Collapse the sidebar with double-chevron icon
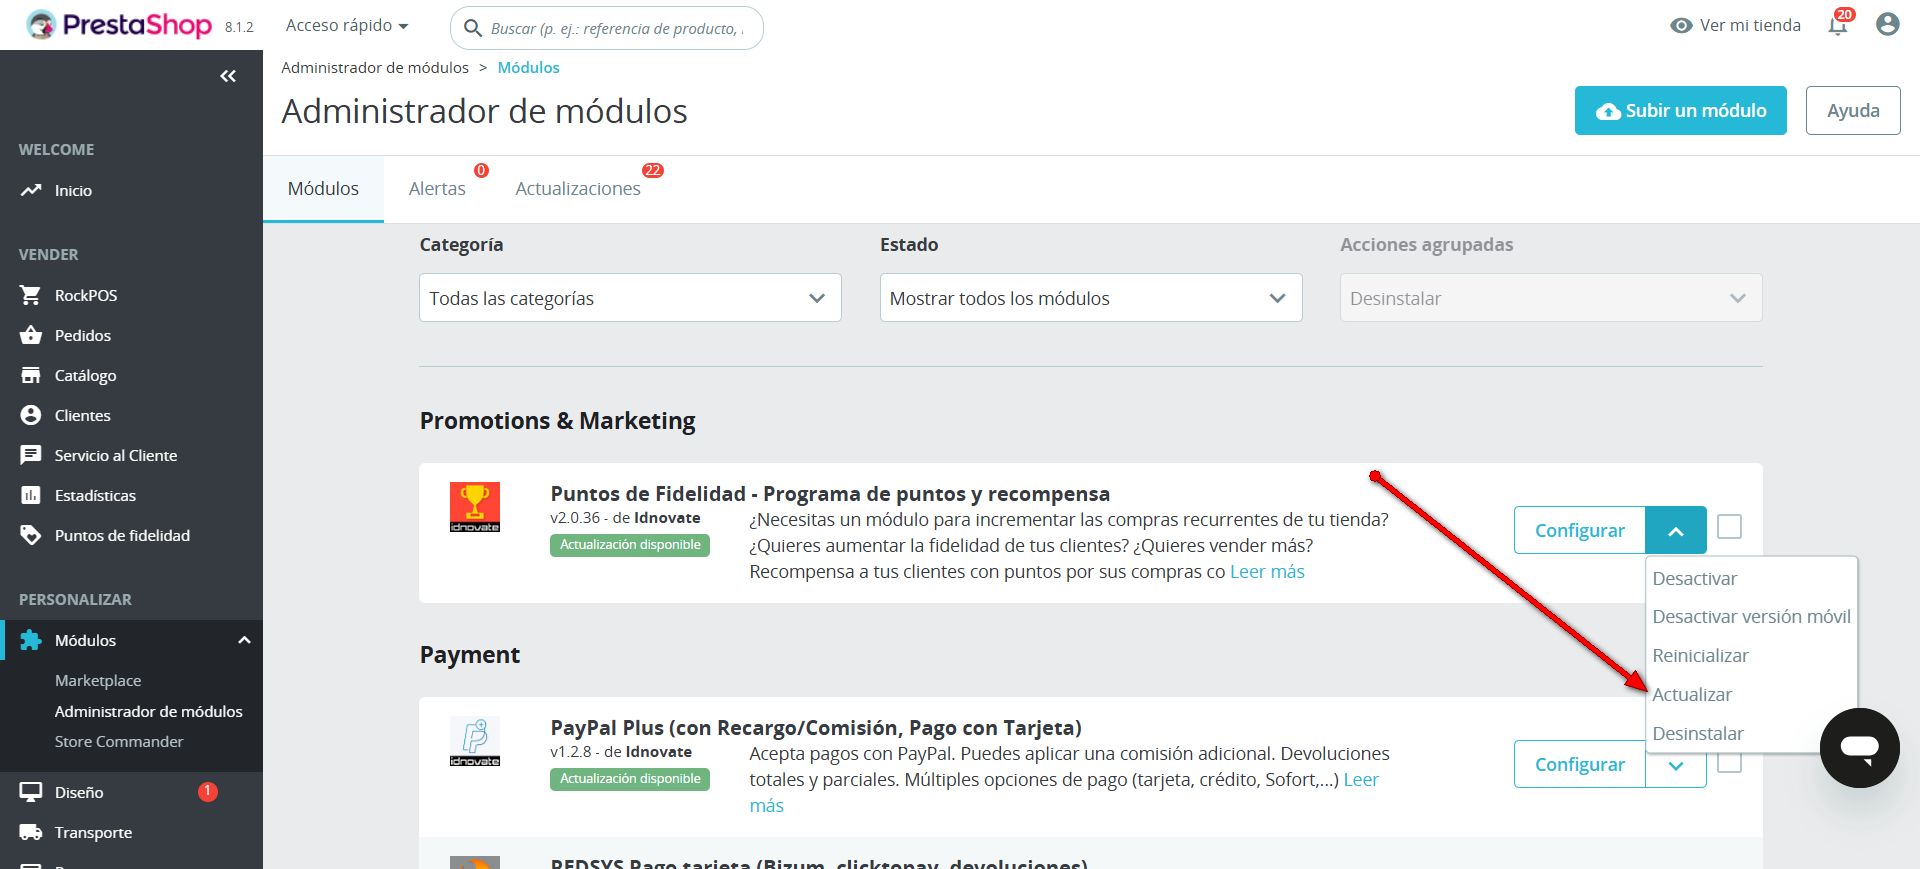The height and width of the screenshot is (869, 1920). pos(228,76)
